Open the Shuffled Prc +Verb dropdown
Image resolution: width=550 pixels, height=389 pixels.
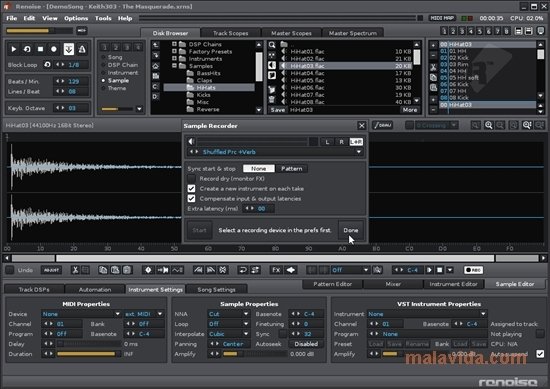pyautogui.click(x=275, y=152)
